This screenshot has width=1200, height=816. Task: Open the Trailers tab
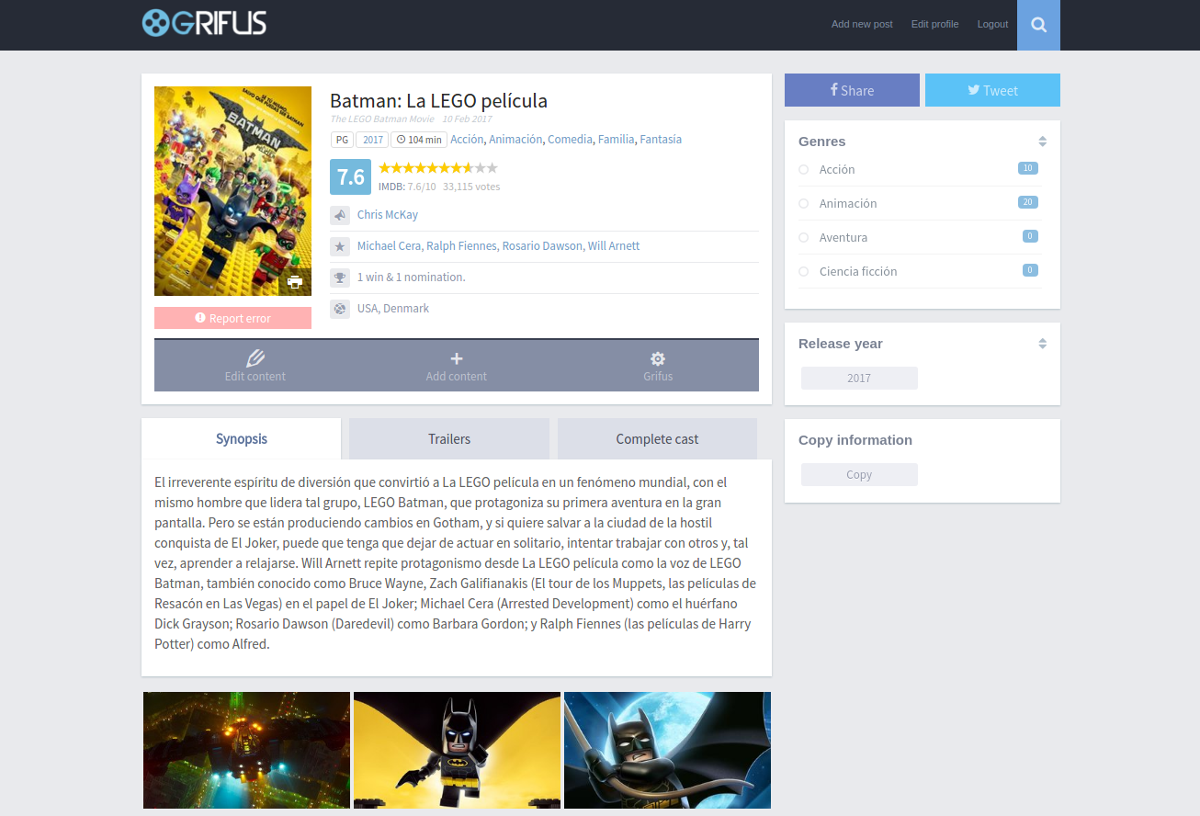[449, 439]
